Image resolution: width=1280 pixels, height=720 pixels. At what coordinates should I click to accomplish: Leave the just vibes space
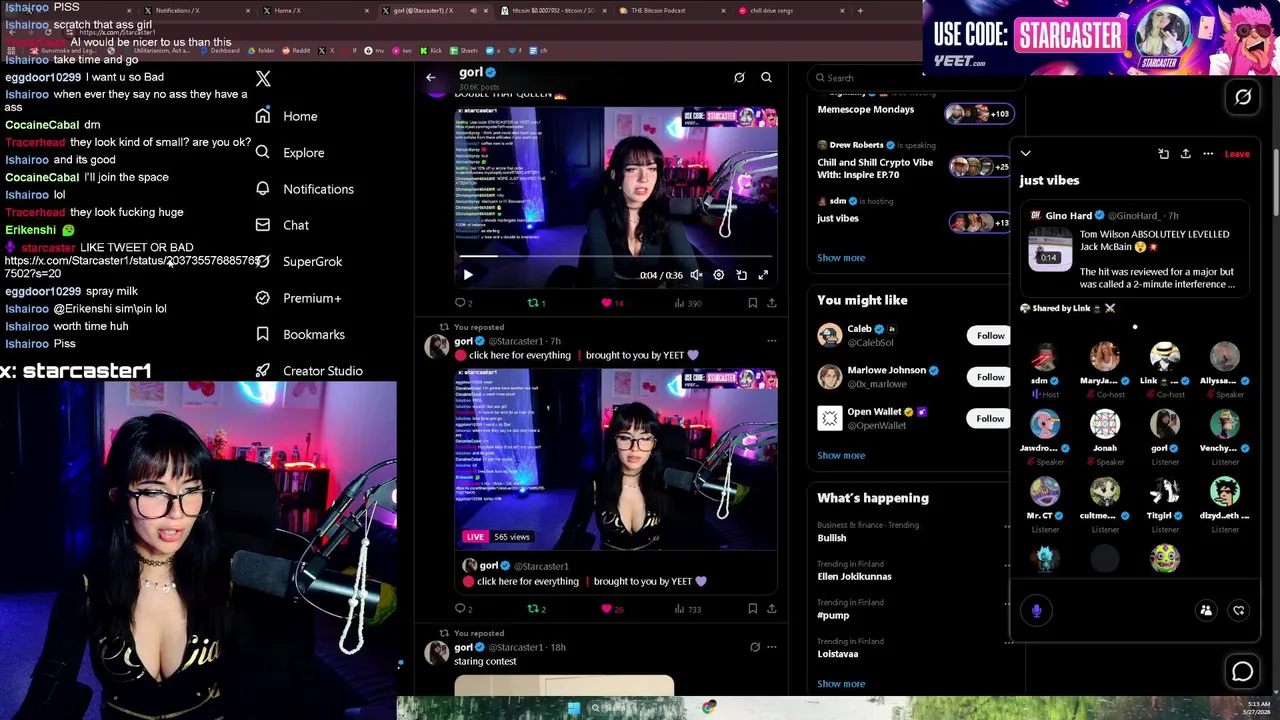tap(1237, 154)
